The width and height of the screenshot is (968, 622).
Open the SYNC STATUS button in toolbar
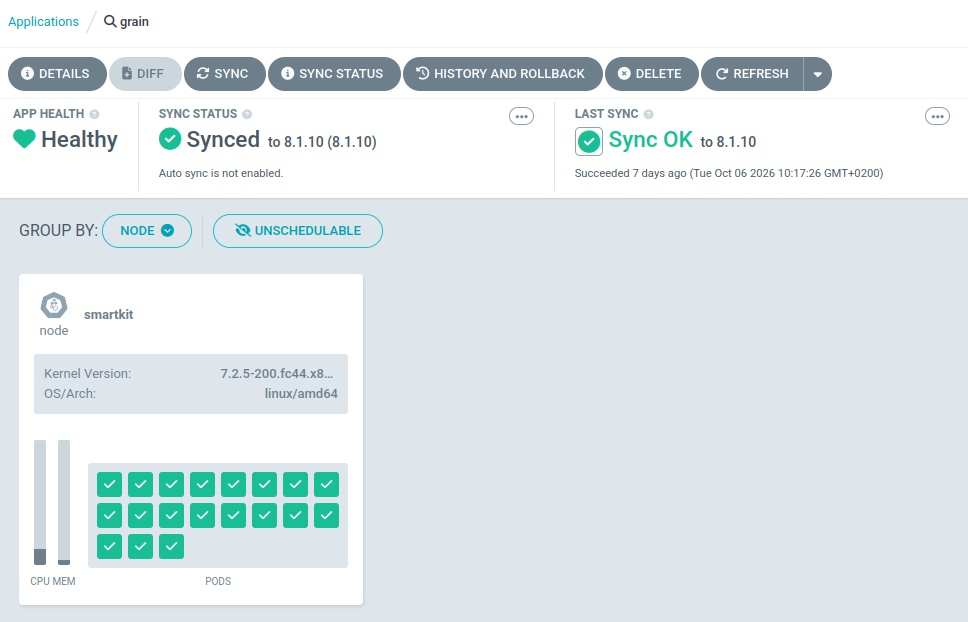334,74
